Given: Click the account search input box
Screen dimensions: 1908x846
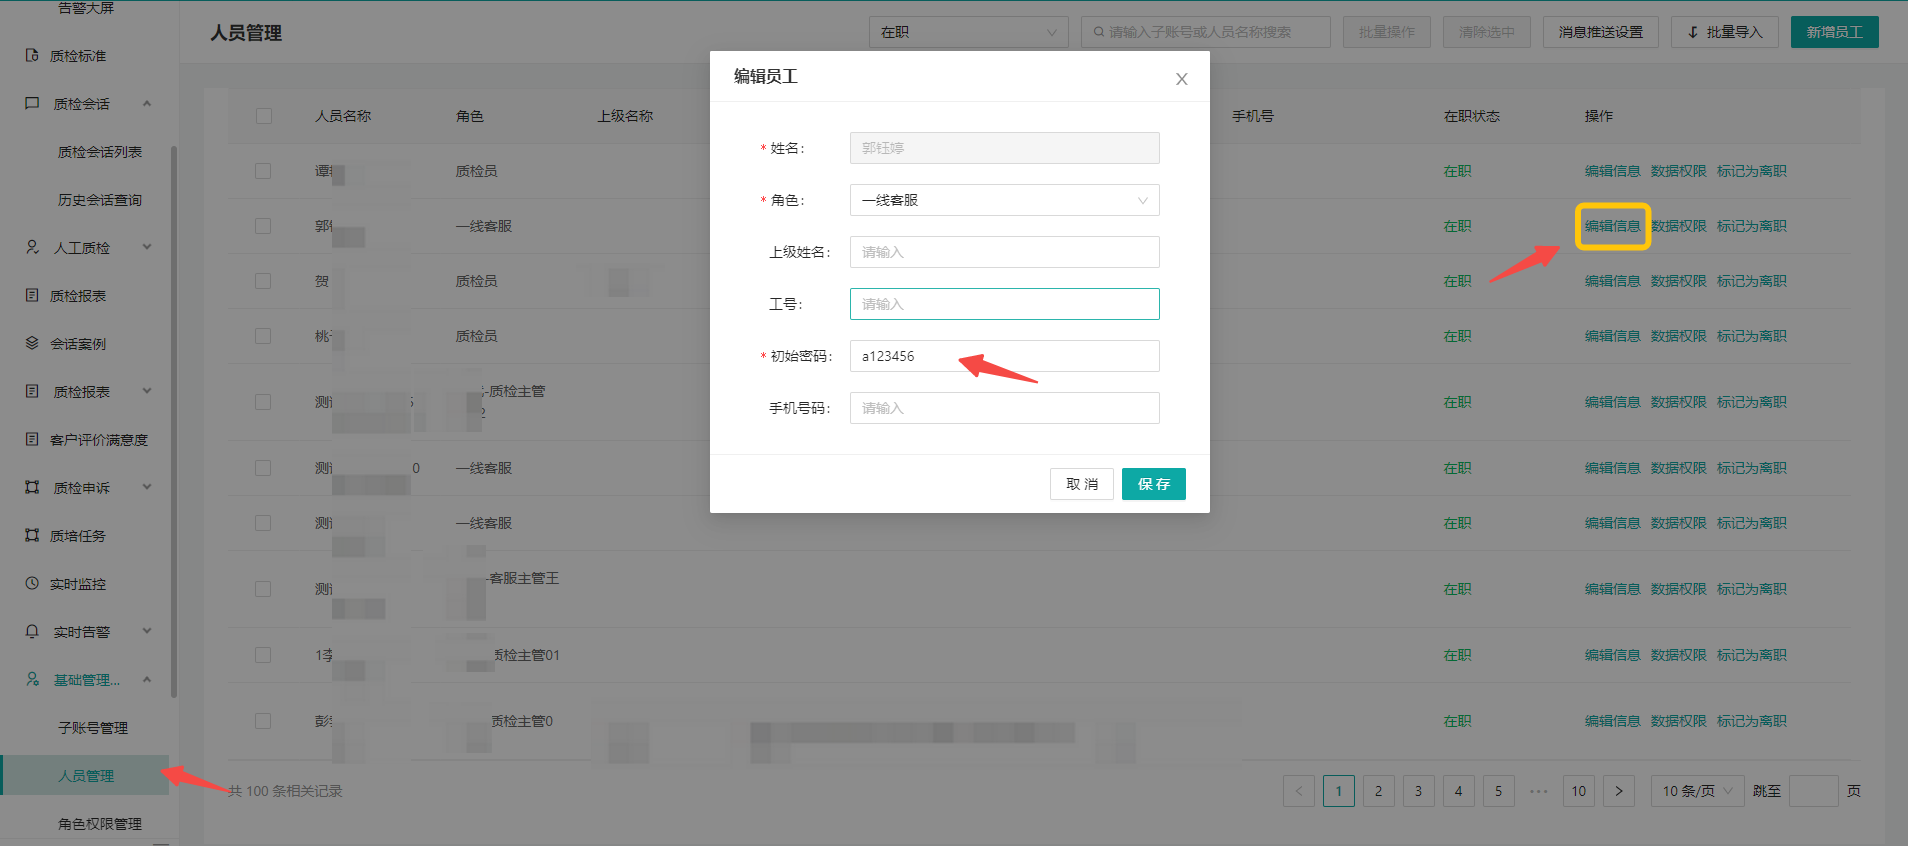Looking at the screenshot, I should (x=1205, y=32).
